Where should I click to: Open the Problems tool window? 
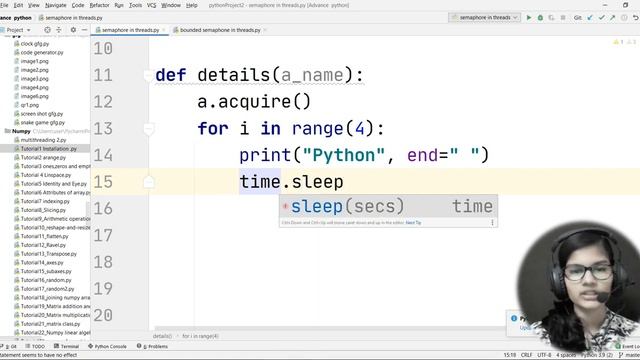point(153,346)
